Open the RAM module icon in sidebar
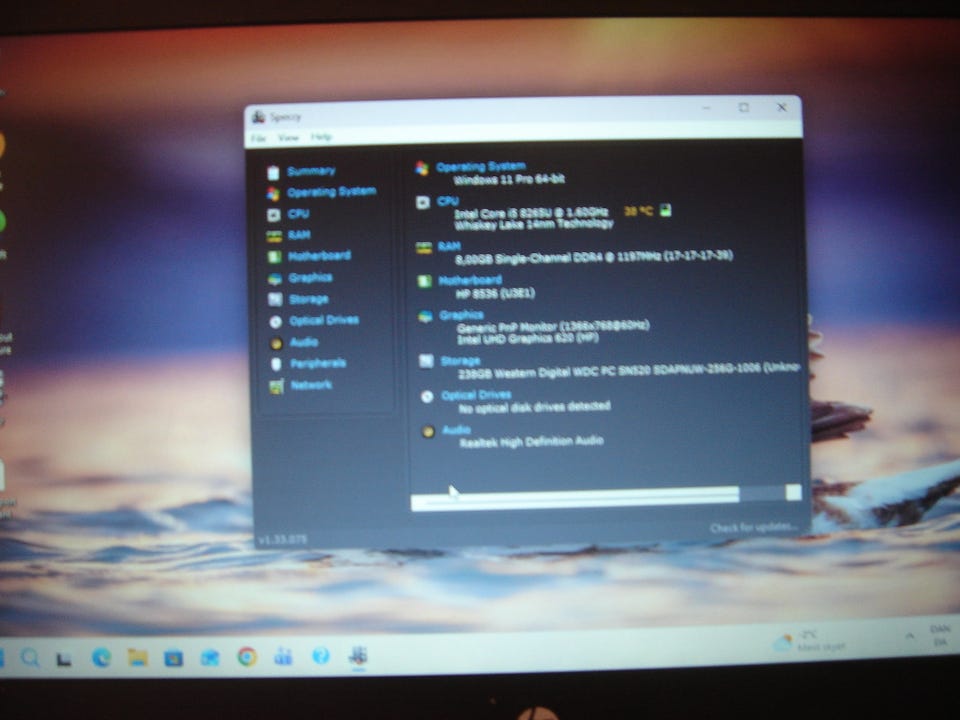This screenshot has height=720, width=960. click(274, 236)
